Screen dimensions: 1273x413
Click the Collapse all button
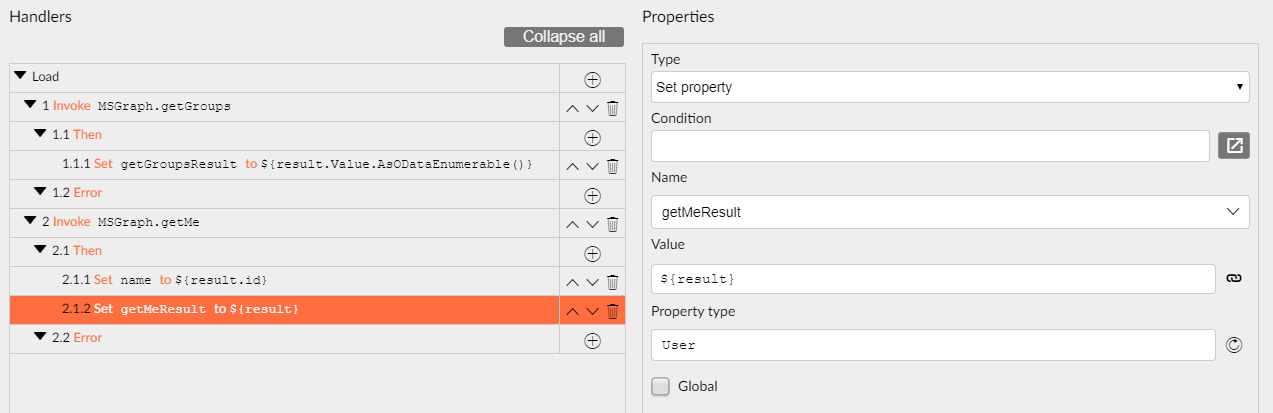point(564,37)
